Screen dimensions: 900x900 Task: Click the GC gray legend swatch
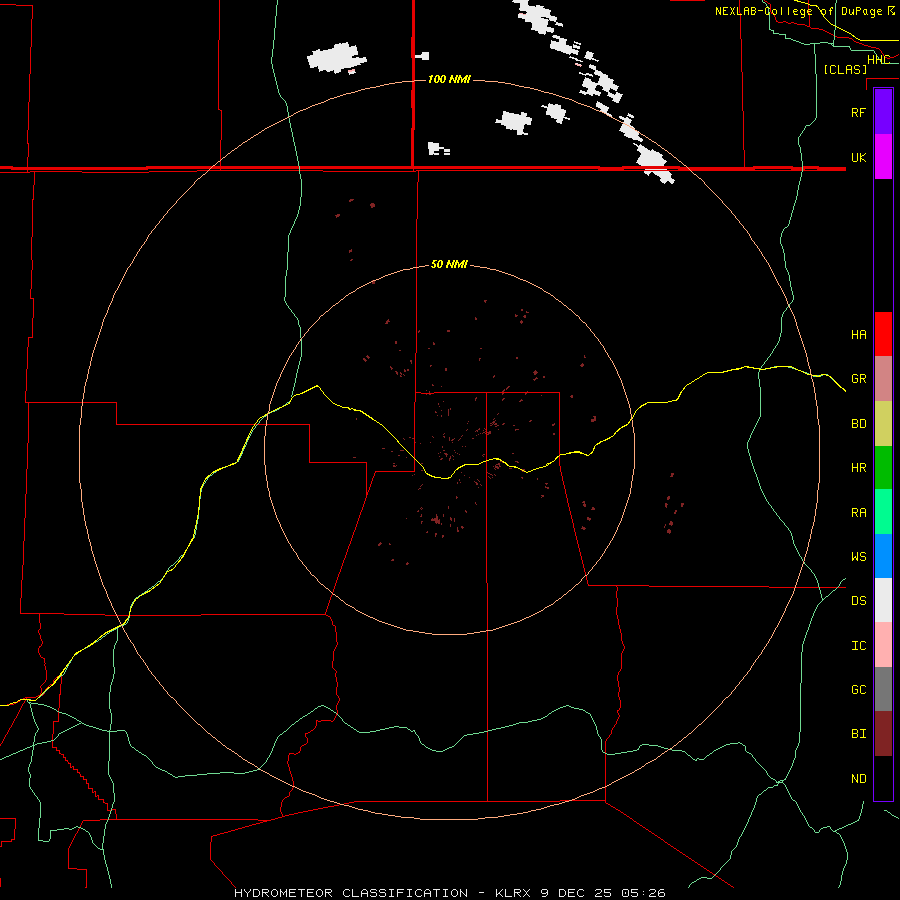(883, 689)
